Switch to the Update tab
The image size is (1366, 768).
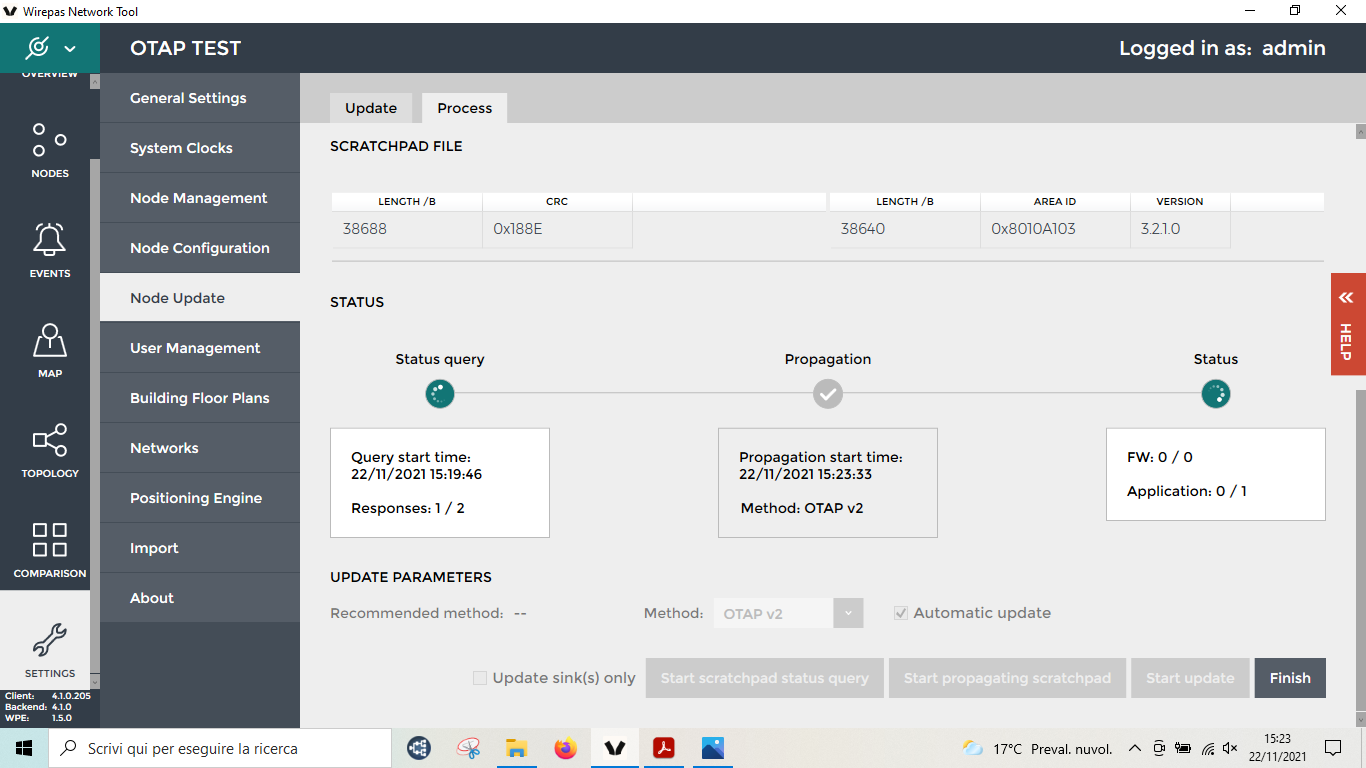tap(371, 108)
